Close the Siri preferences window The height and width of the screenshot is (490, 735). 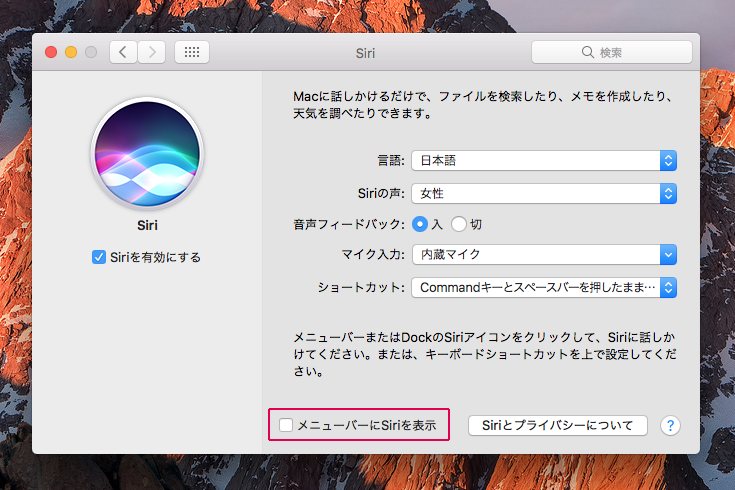(51, 52)
